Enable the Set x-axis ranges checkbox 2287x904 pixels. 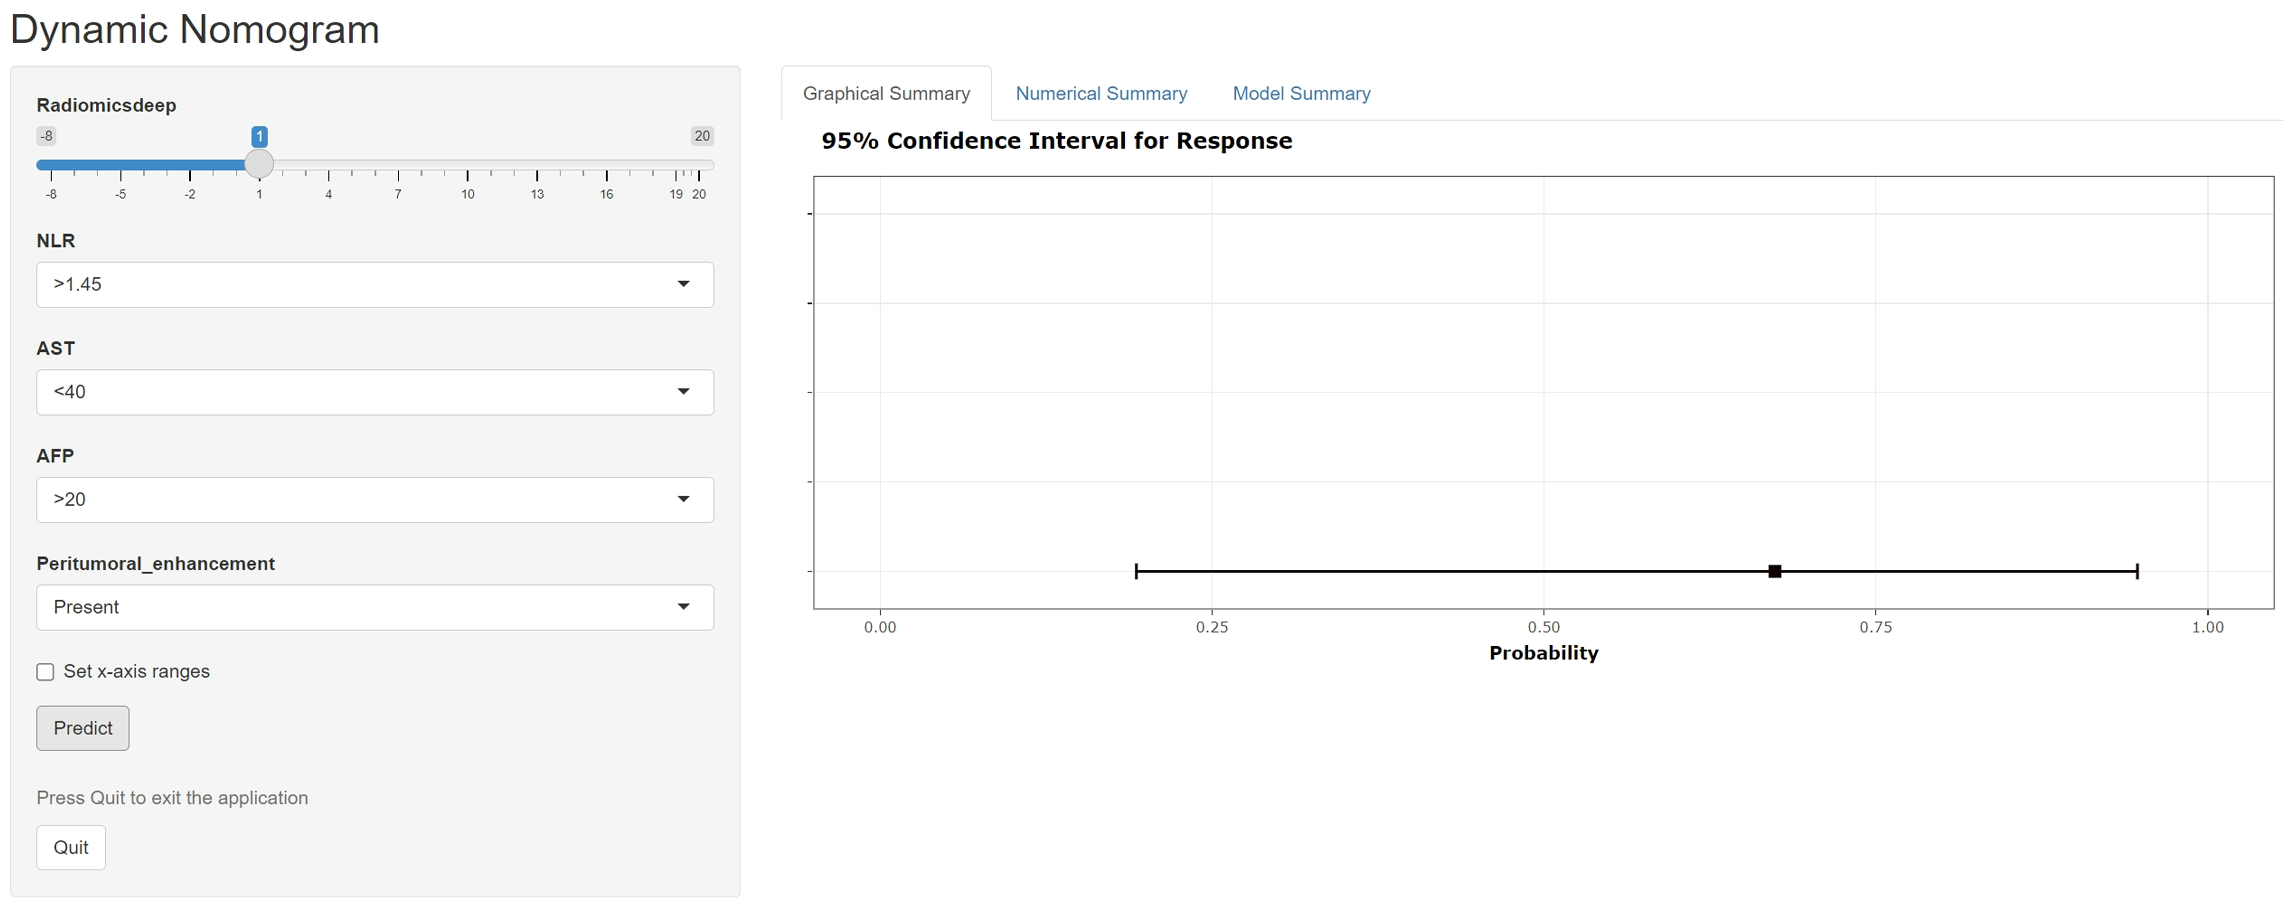(46, 672)
